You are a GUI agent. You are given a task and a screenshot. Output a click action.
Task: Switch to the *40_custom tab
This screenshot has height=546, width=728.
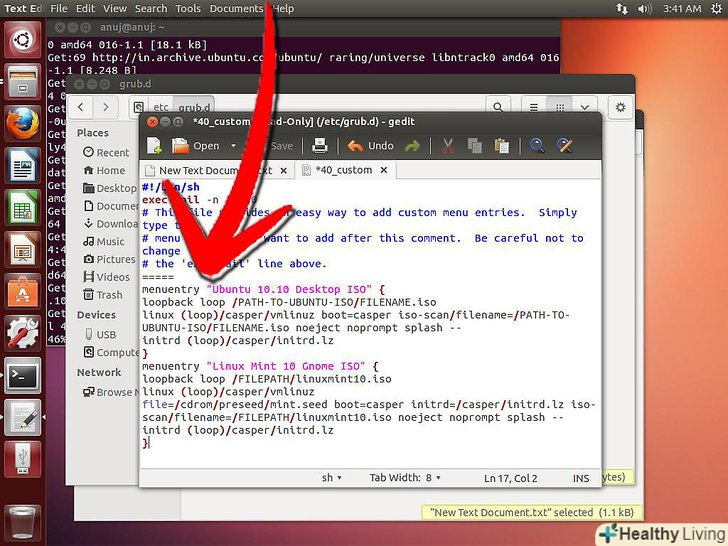coord(344,170)
